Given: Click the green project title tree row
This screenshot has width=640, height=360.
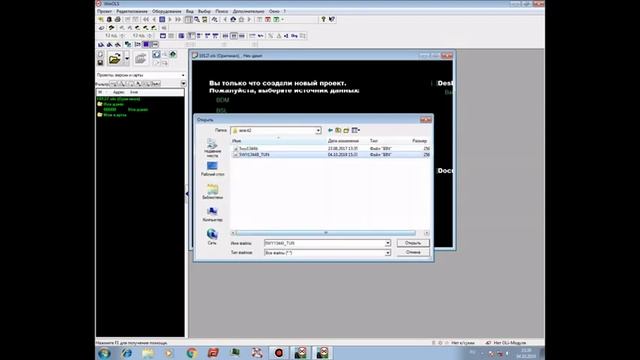Looking at the screenshot, I should click(x=118, y=99).
